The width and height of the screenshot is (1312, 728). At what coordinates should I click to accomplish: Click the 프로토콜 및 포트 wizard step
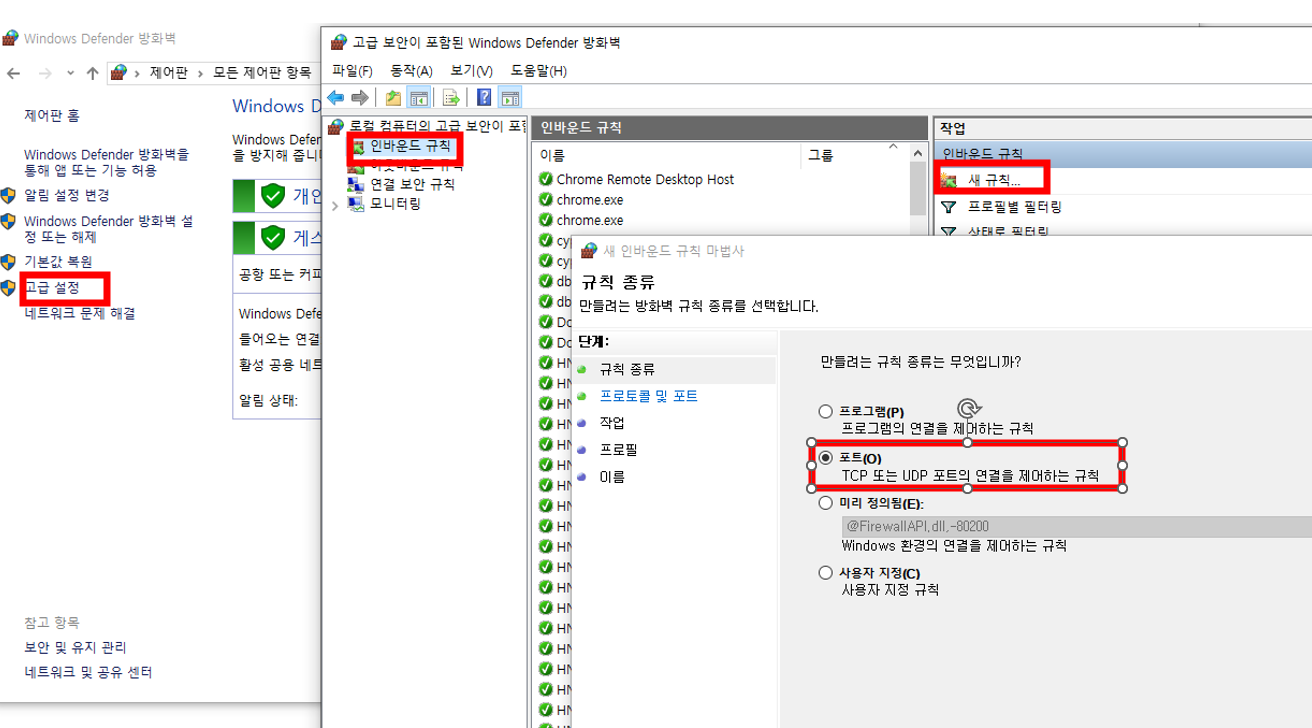648,396
